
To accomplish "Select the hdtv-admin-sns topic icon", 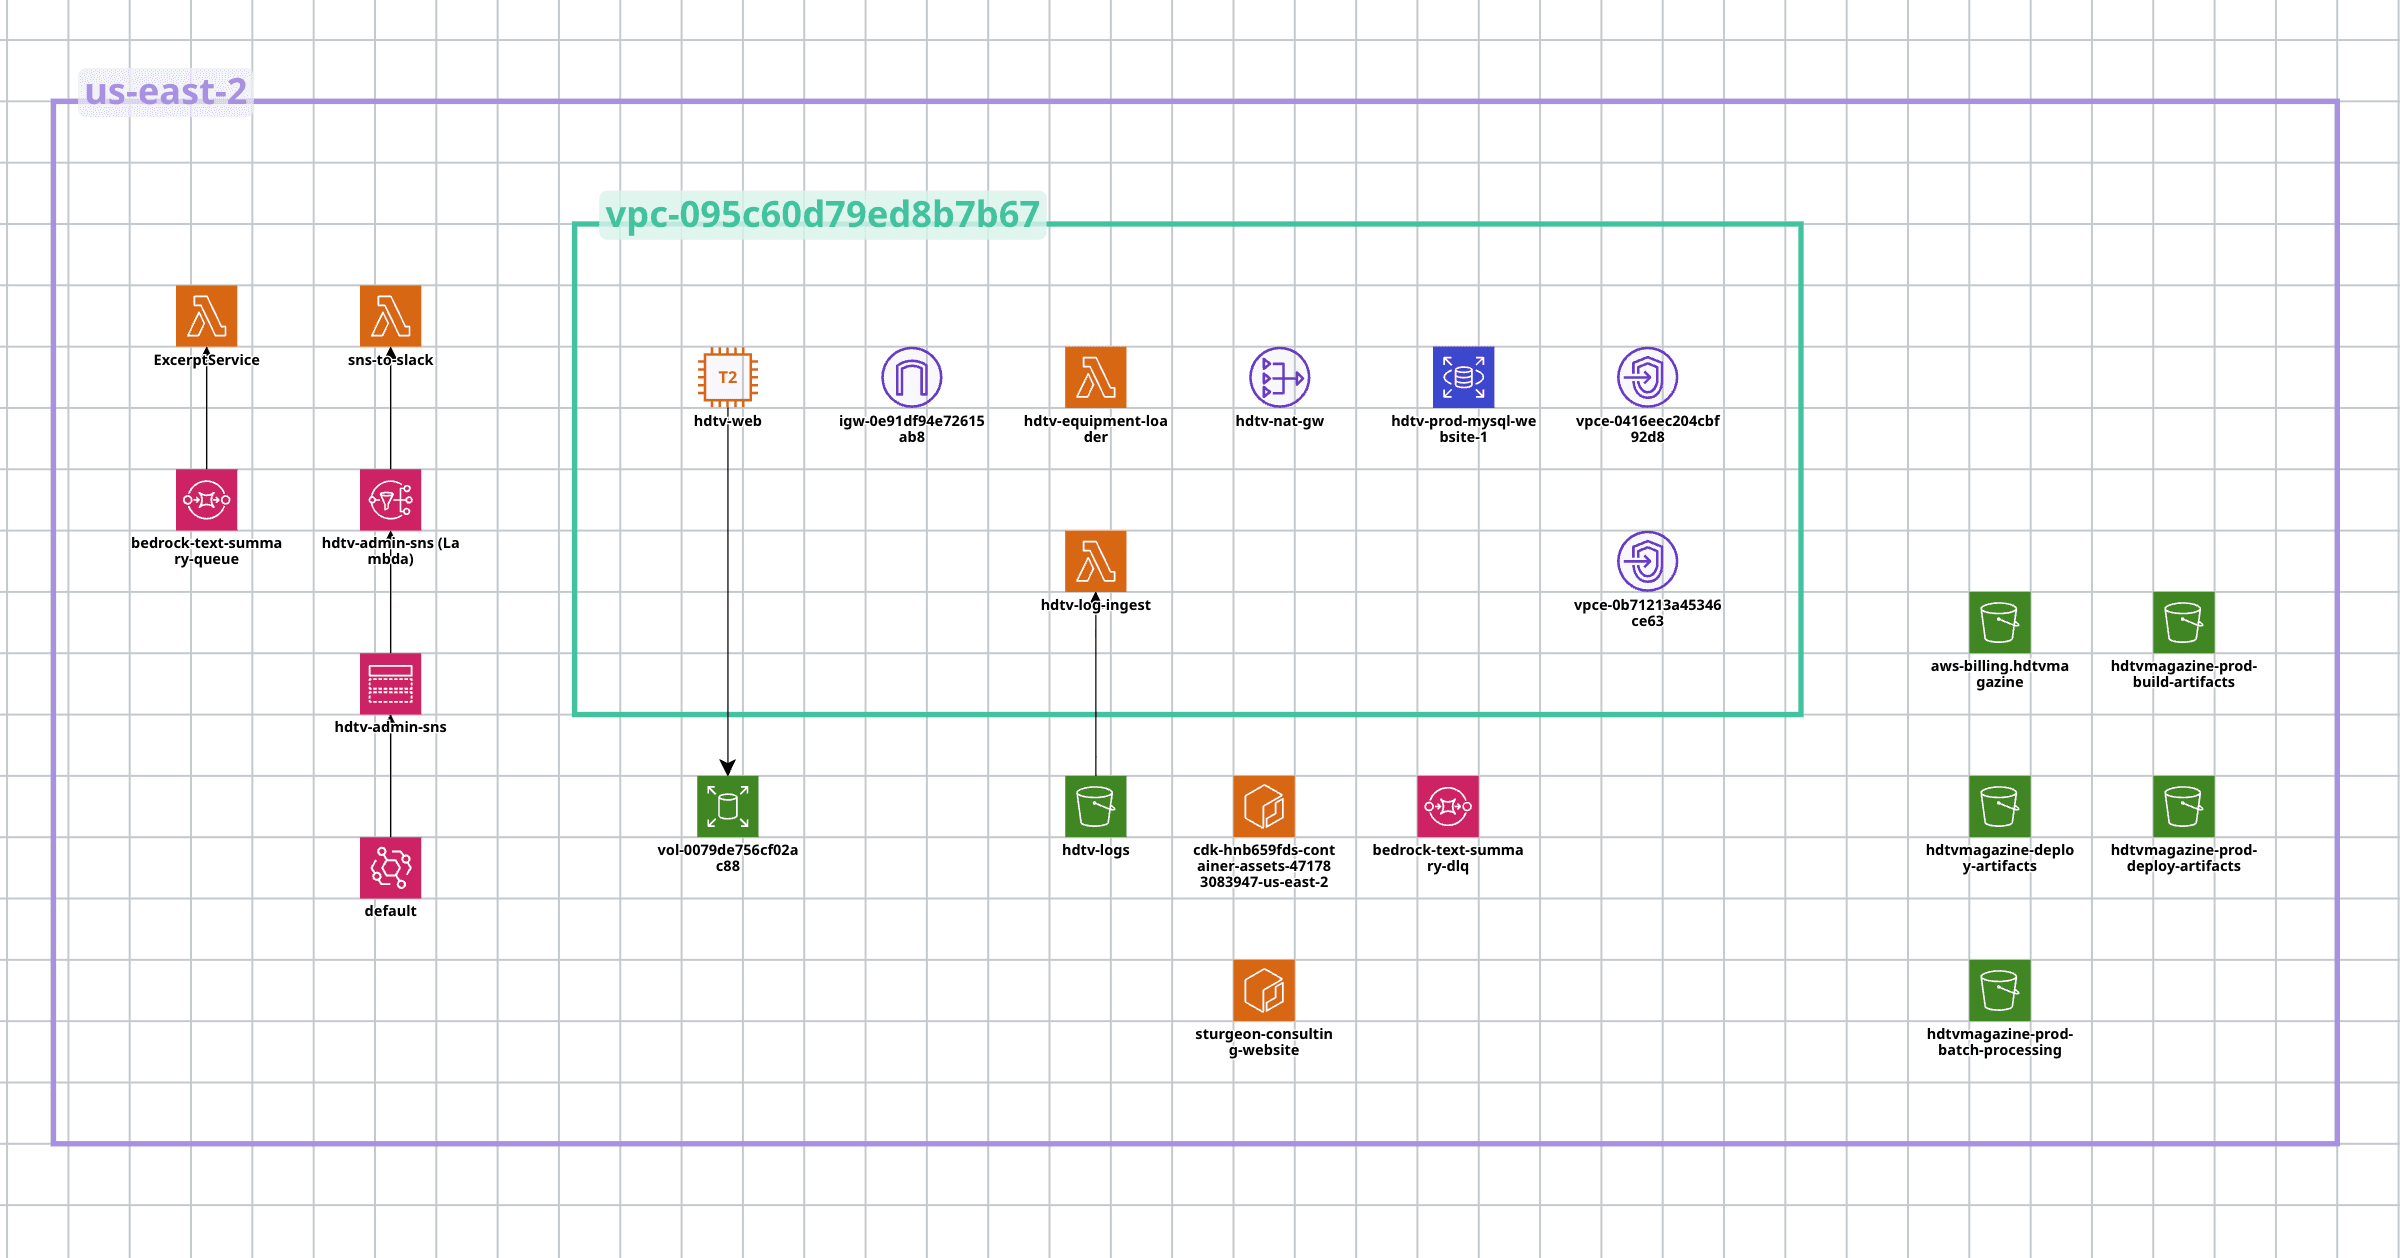I will pos(391,685).
